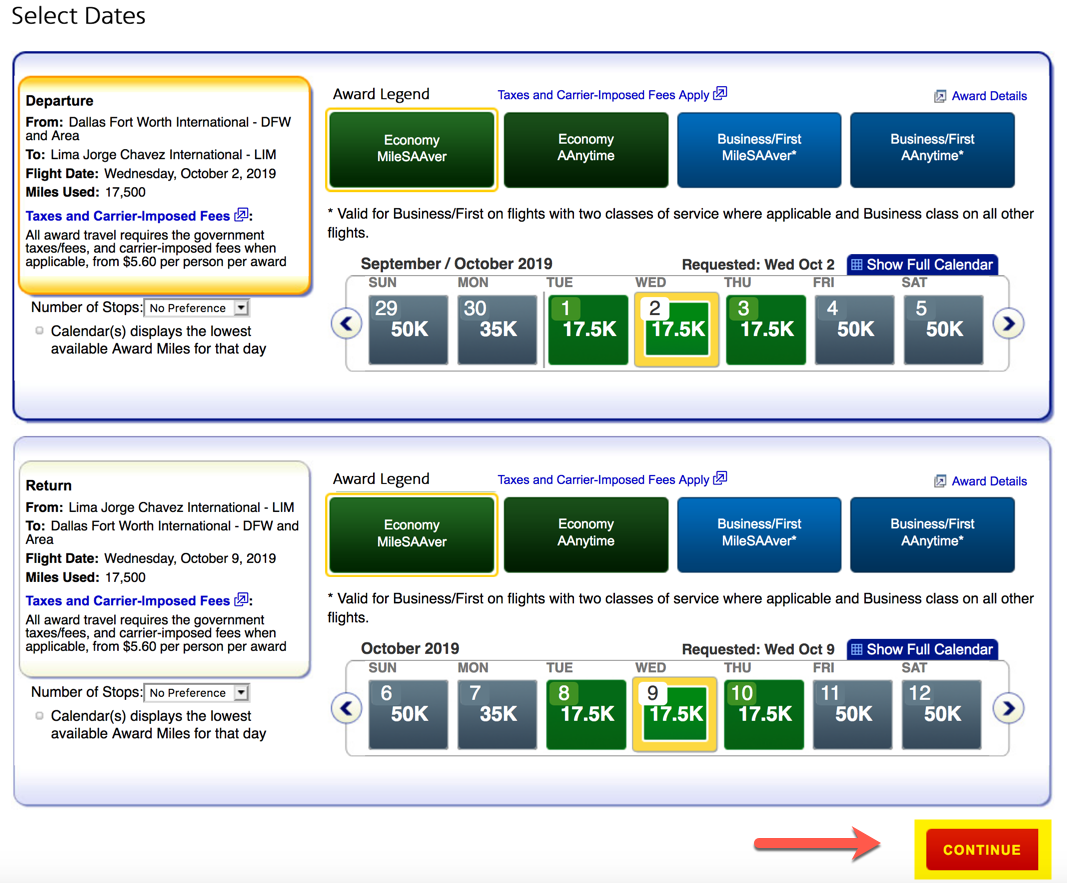Open return Taxes and Carrier-Imposed Fees Apply link
This screenshot has height=883, width=1067.
(603, 480)
